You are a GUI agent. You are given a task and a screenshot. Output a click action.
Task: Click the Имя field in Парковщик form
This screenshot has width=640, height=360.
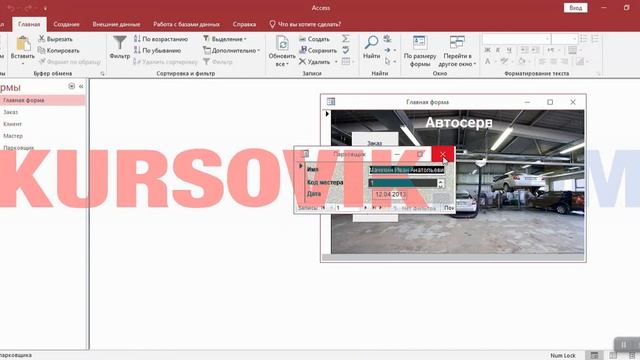[407, 170]
